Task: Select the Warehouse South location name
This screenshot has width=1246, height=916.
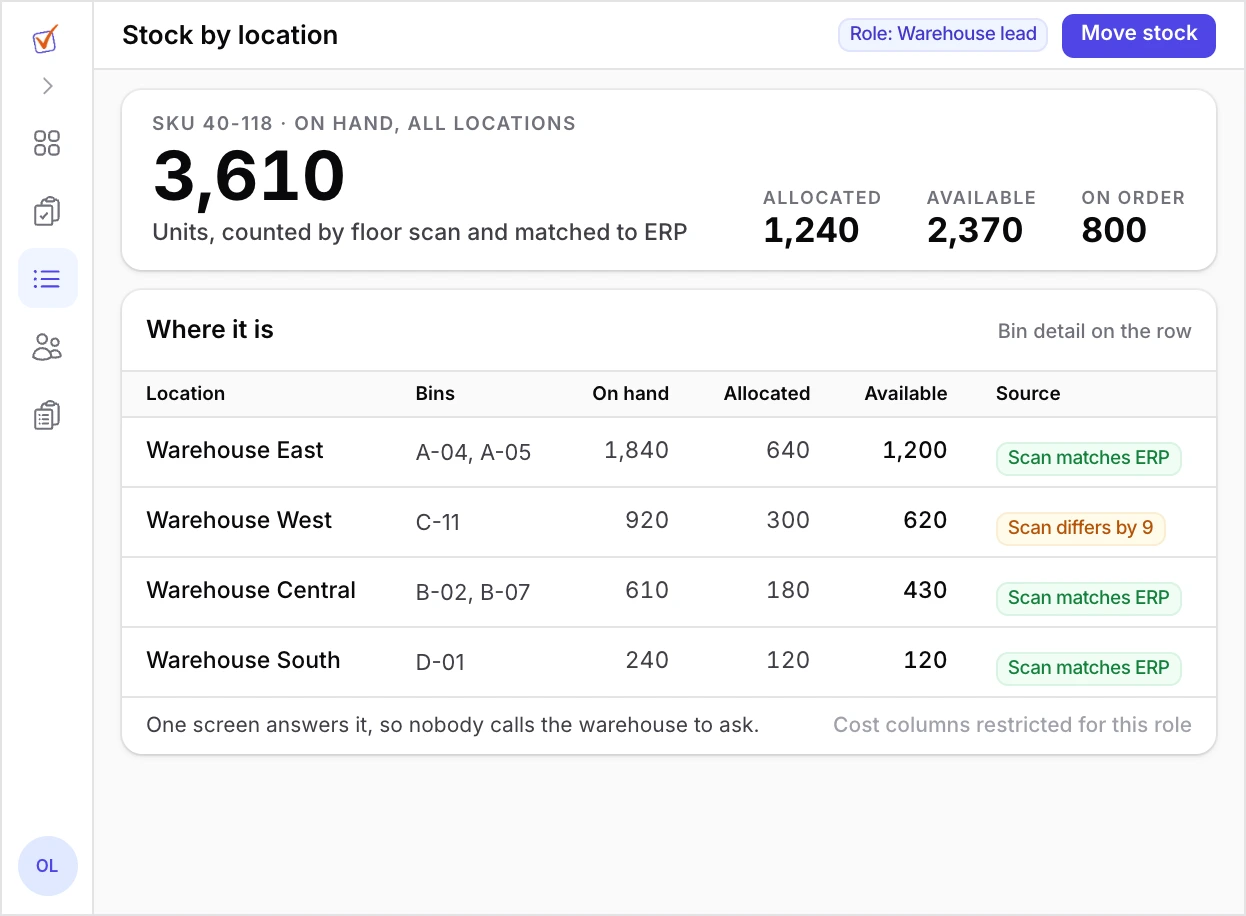Action: point(243,660)
